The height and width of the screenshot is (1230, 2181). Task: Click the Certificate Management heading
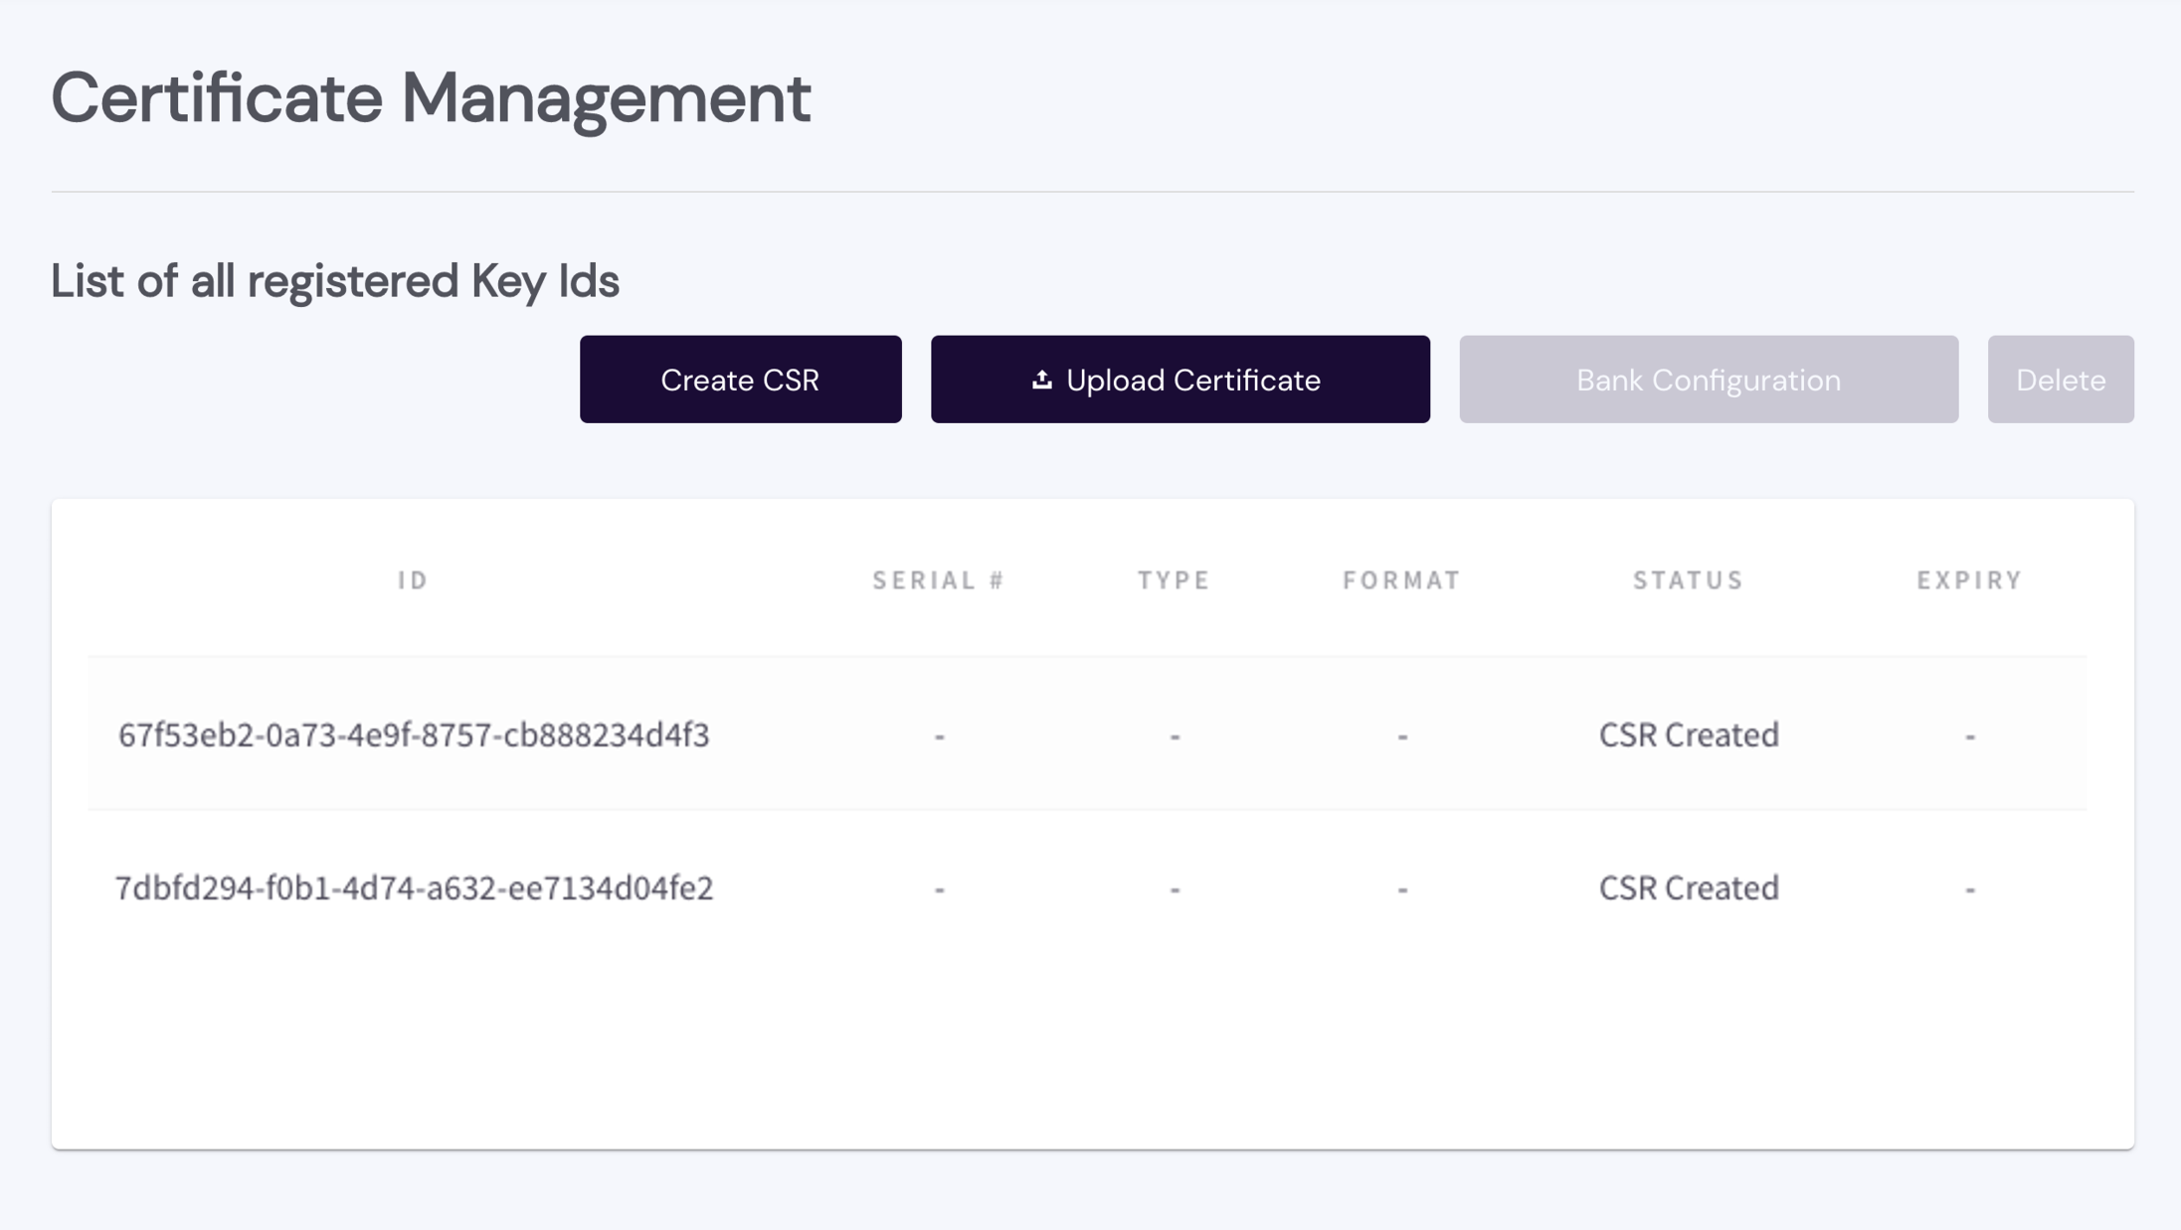(x=431, y=98)
